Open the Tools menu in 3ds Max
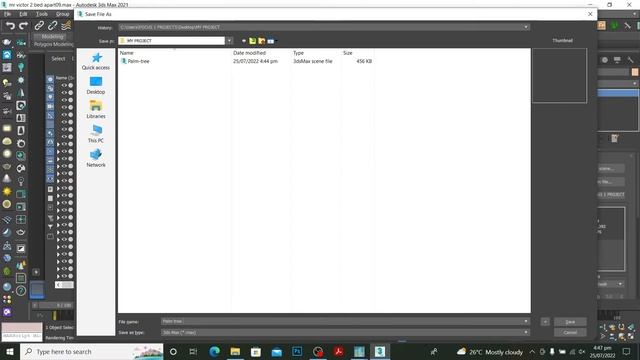Screen dimensions: 640x360 (42, 14)
